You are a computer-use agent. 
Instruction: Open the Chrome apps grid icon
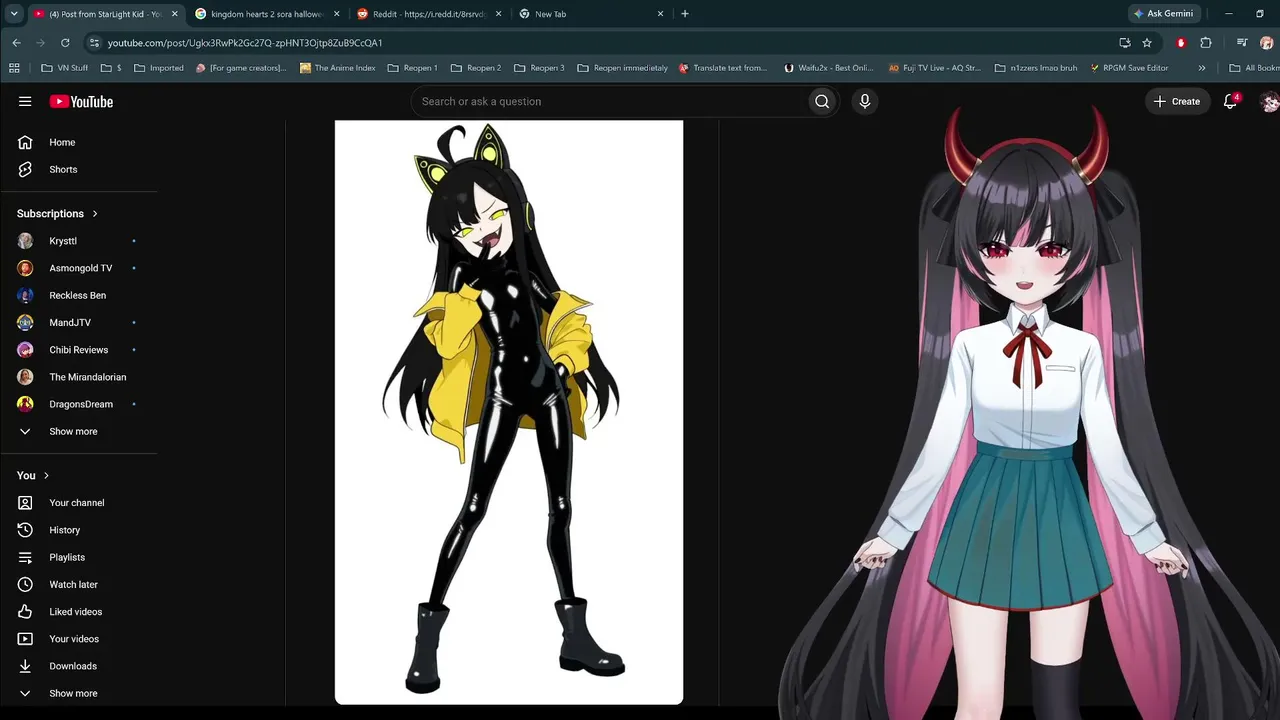[x=14, y=68]
